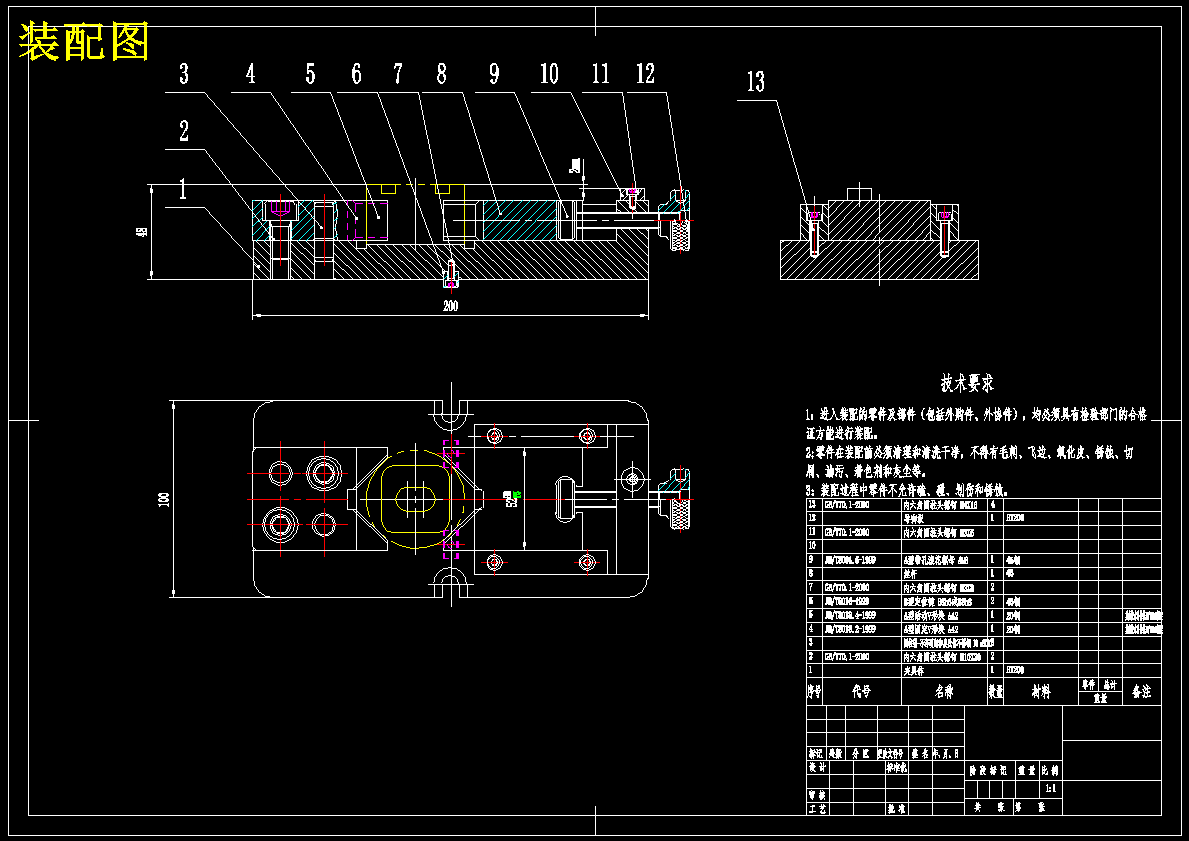Click the 审核 label in title block
Image resolution: width=1189 pixels, height=841 pixels.
point(817,795)
